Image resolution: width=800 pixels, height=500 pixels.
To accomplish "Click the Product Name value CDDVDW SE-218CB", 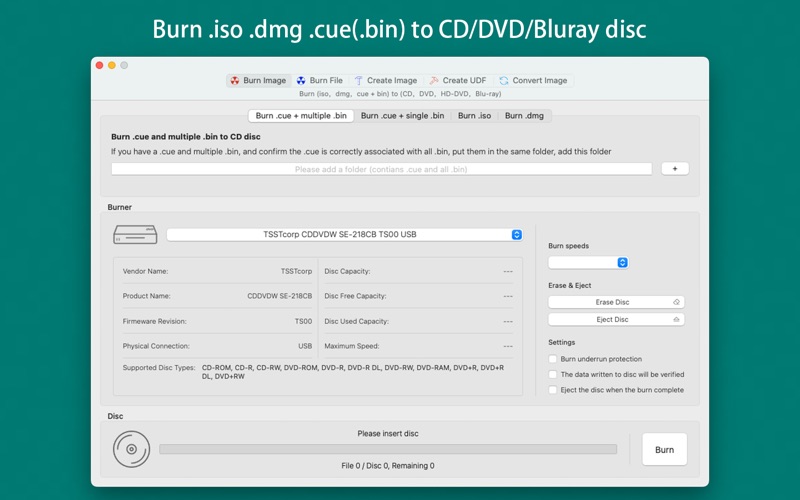I will [x=280, y=296].
